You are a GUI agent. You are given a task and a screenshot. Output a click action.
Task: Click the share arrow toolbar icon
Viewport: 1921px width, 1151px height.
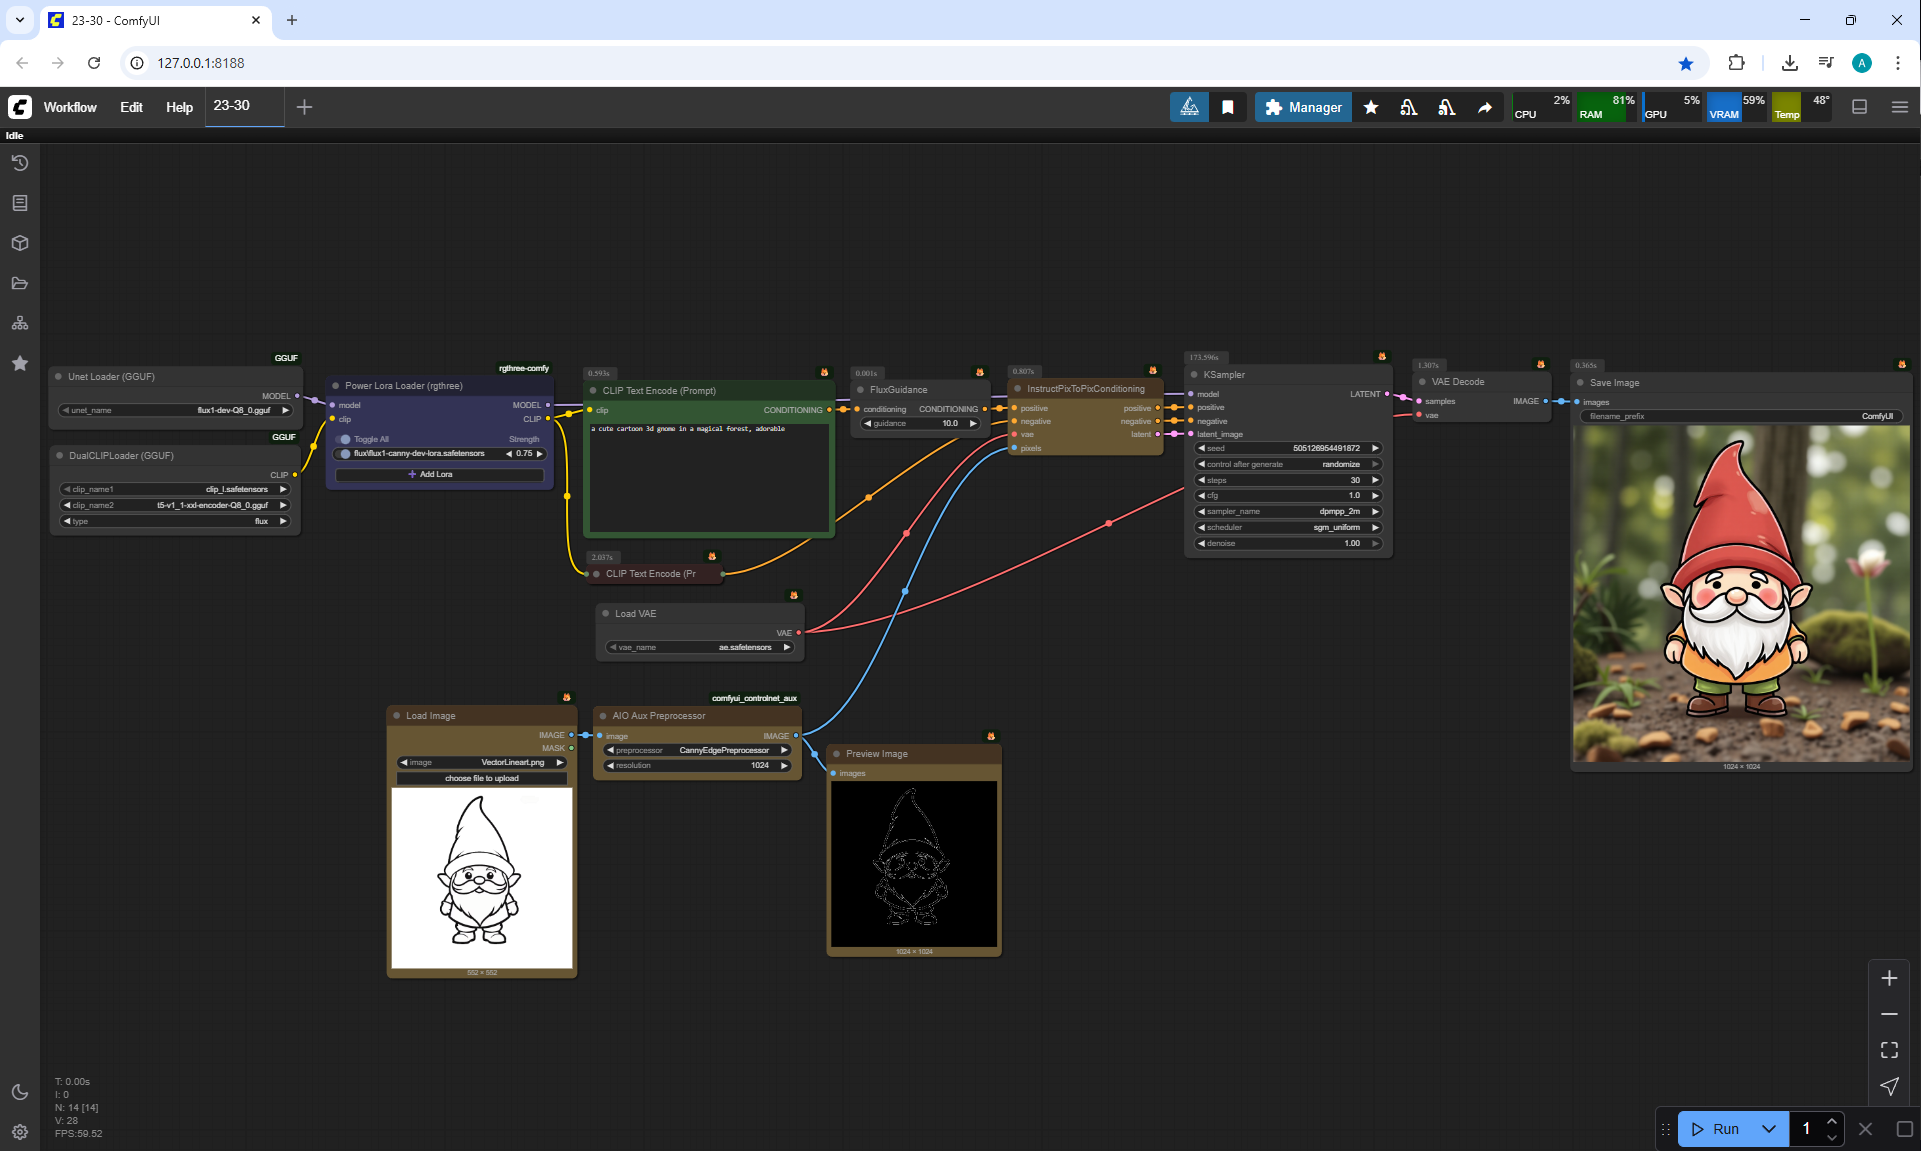1485,107
